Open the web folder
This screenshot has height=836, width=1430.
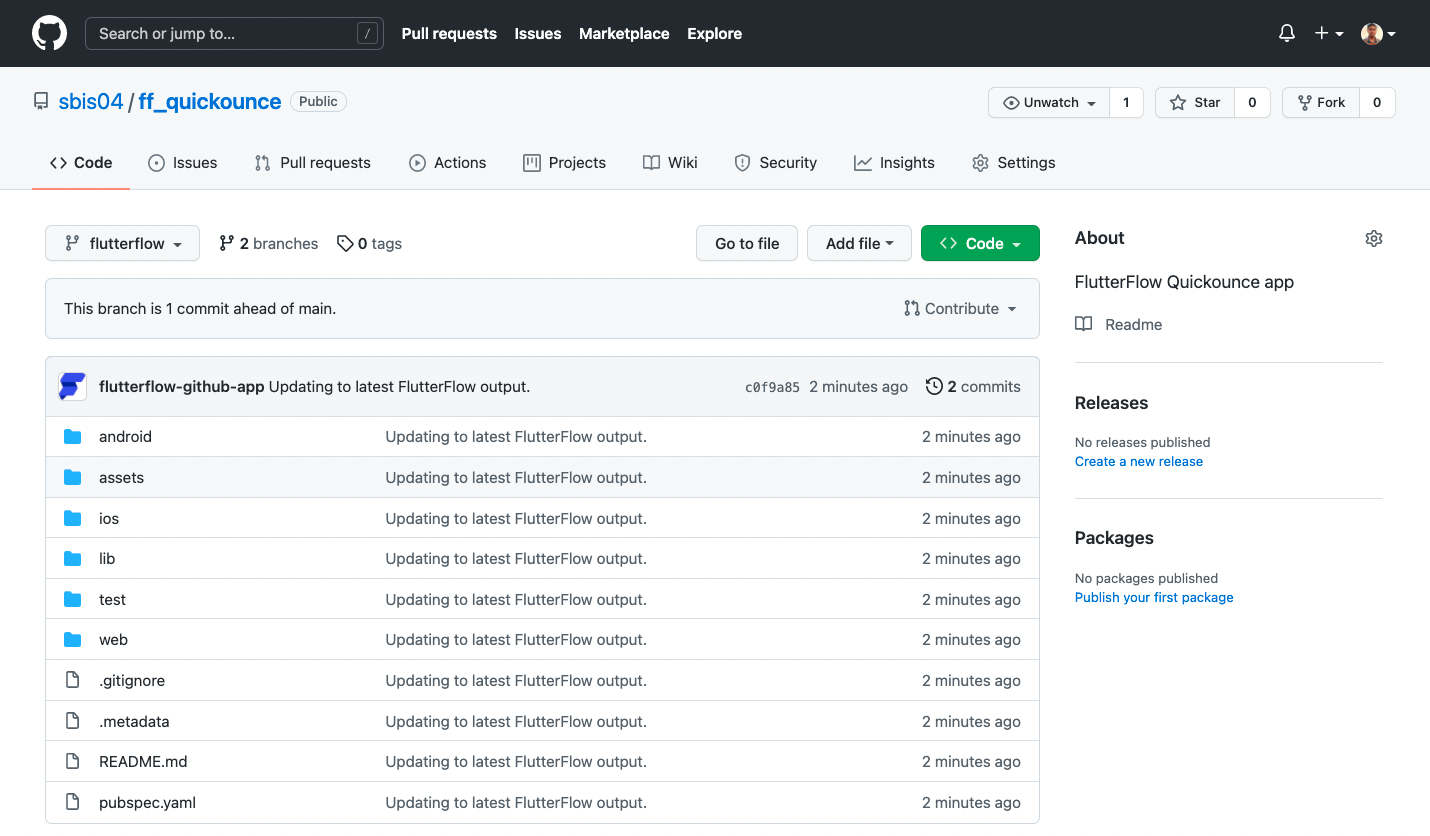coord(113,640)
